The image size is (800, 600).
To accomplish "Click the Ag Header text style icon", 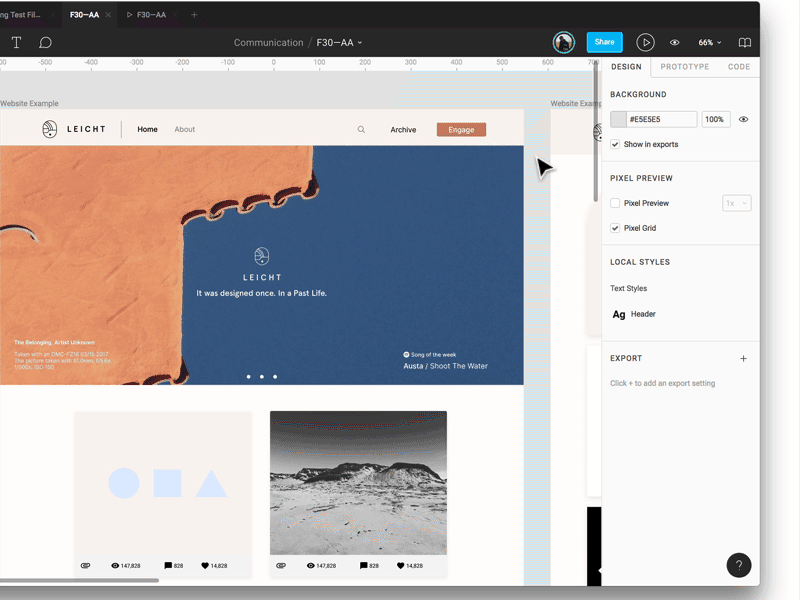I will pyautogui.click(x=619, y=314).
